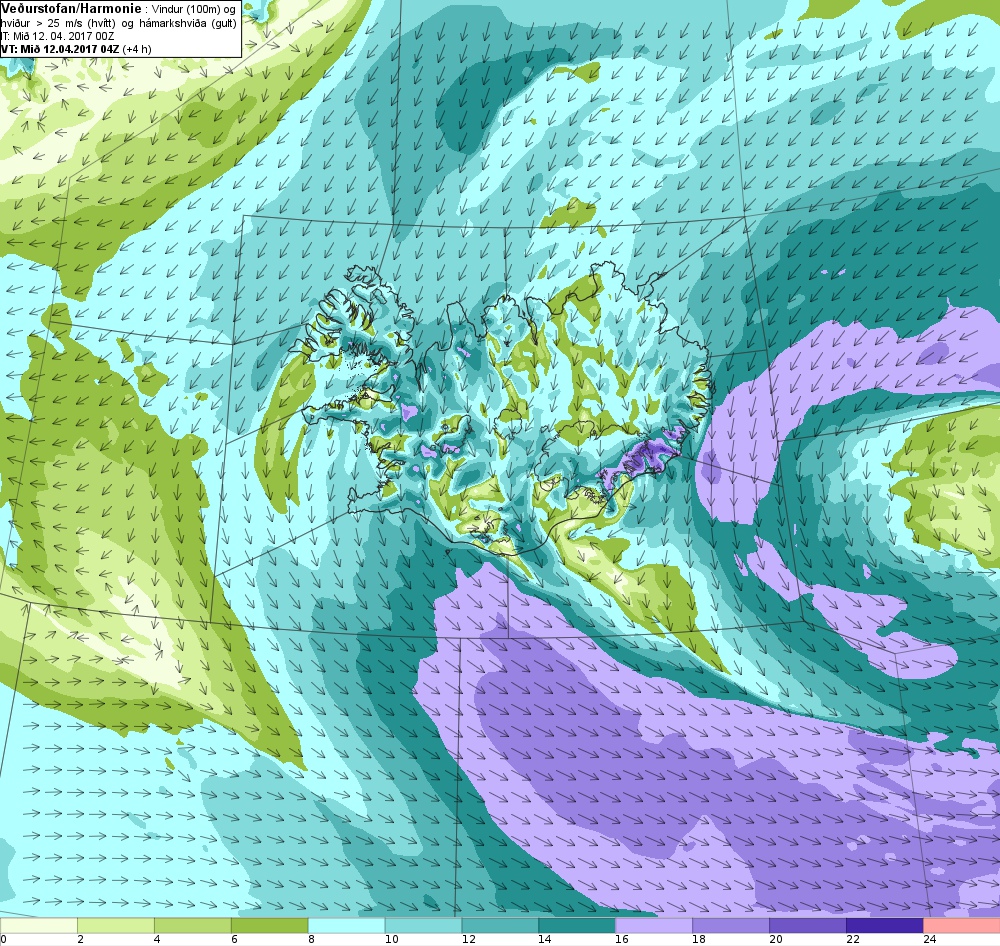Click the '22' label on the color scale
The height and width of the screenshot is (946, 1000).
pos(852,940)
